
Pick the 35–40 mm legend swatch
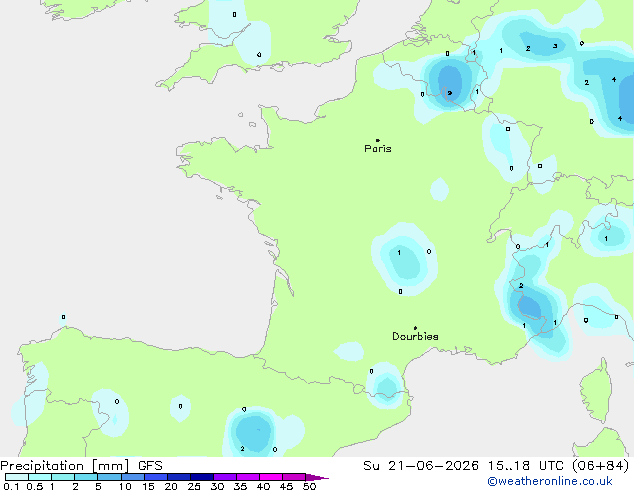[x=248, y=477]
